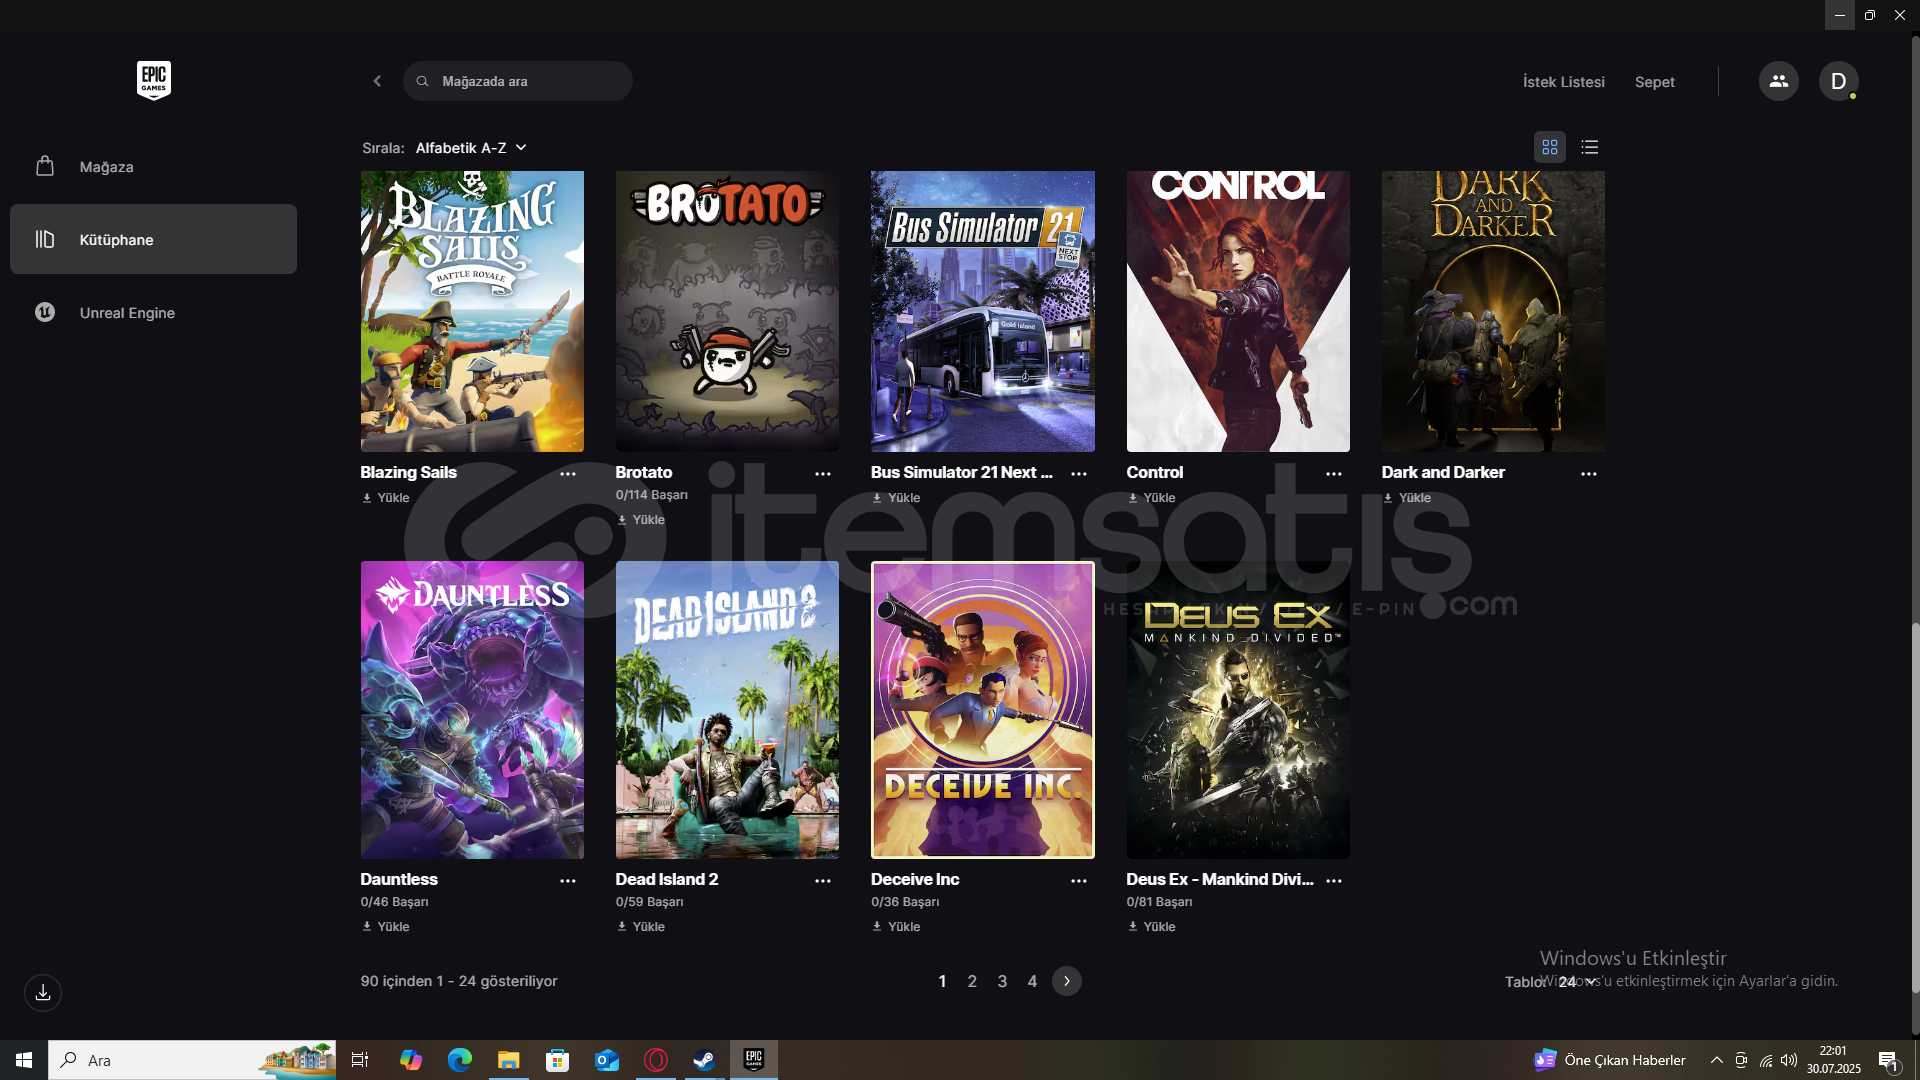Open Deus Ex three-dot options menu

(x=1334, y=881)
